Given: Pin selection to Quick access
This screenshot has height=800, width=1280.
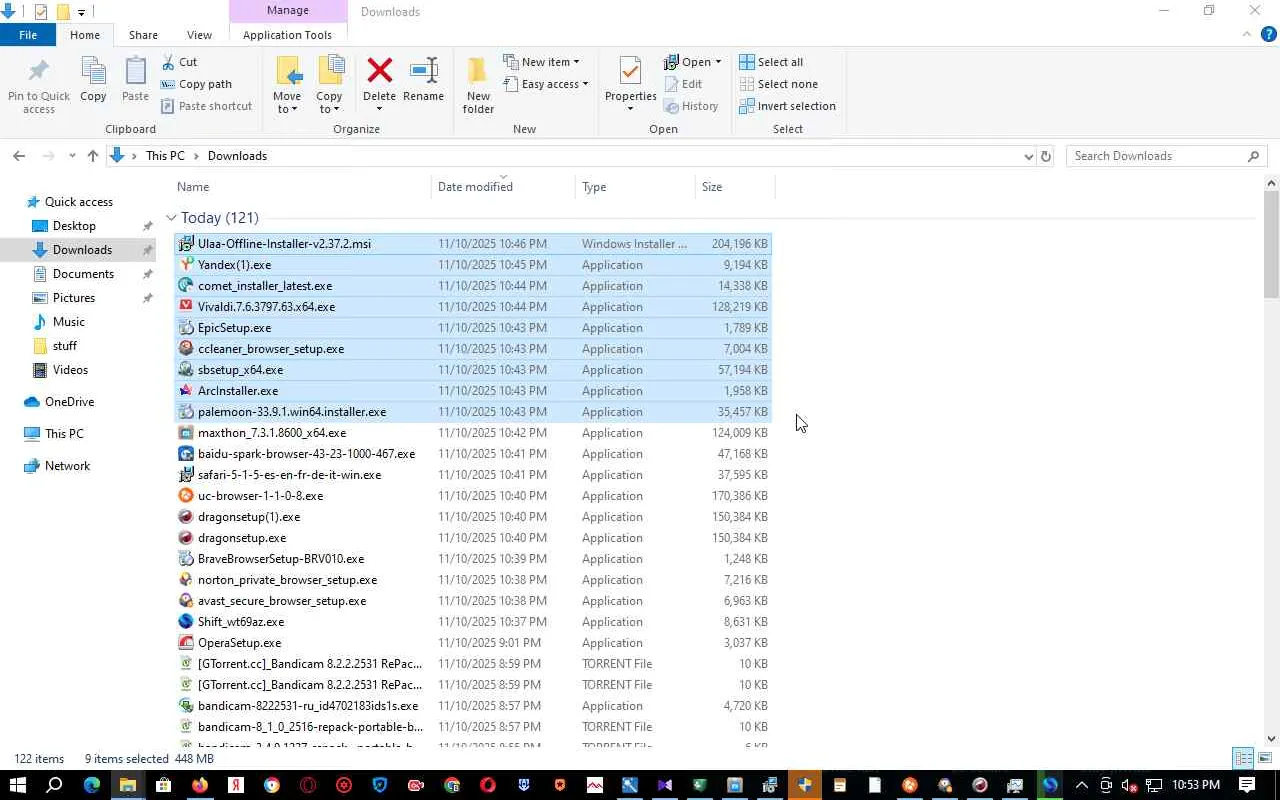Looking at the screenshot, I should pos(39,84).
